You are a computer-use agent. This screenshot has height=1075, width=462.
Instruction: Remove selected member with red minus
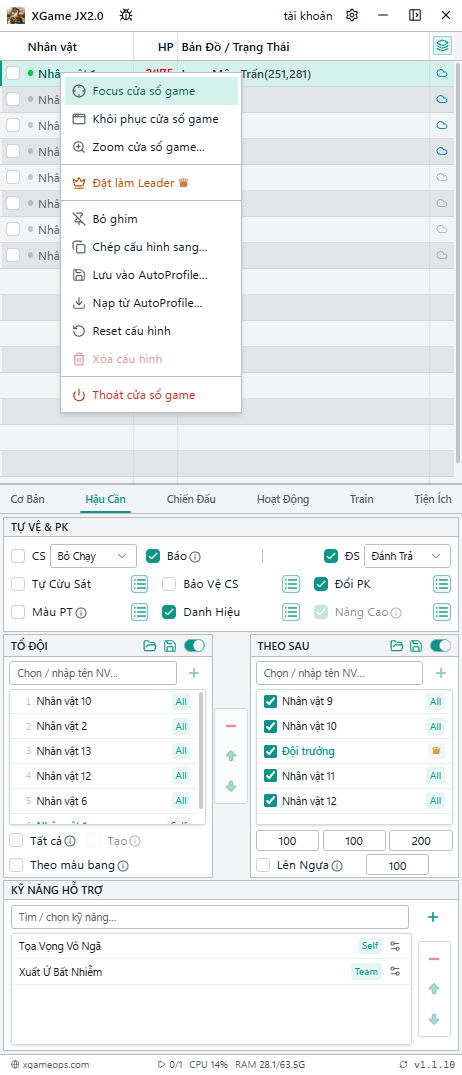[231, 726]
